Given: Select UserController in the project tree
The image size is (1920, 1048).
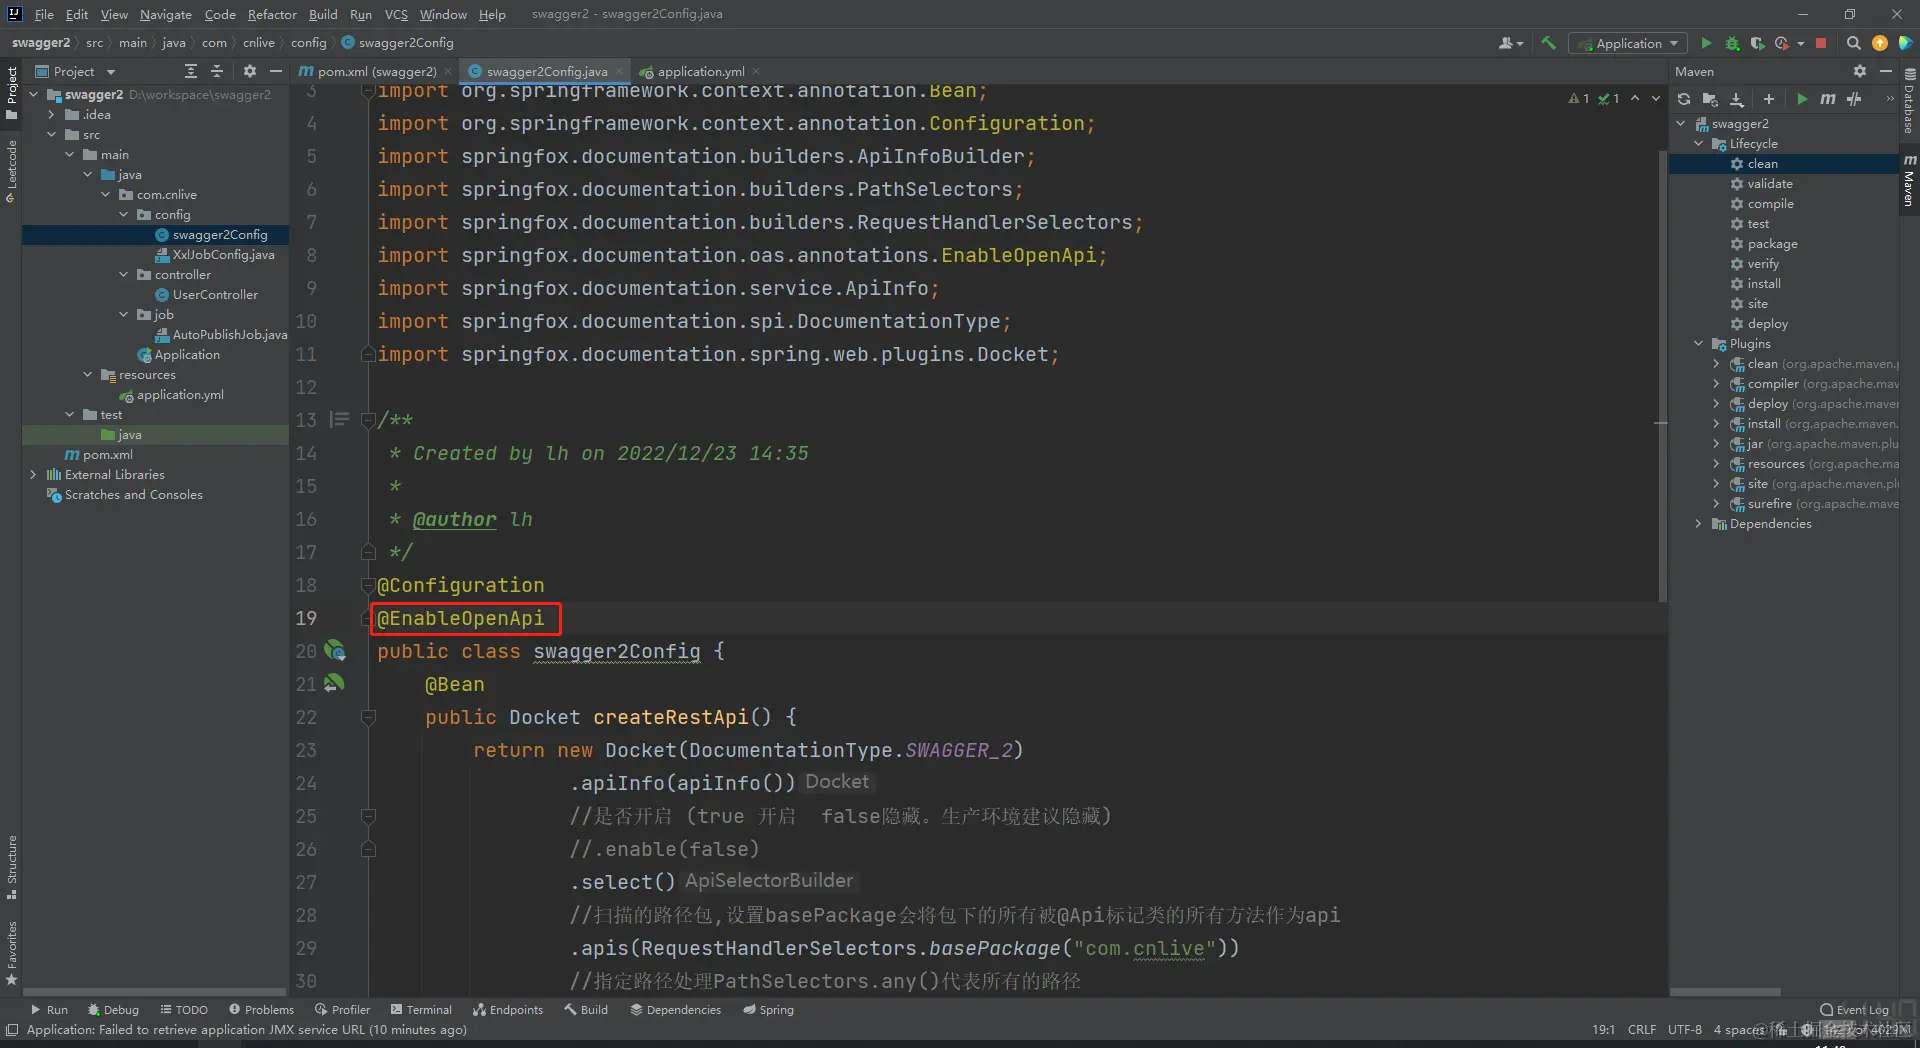Looking at the screenshot, I should (215, 295).
